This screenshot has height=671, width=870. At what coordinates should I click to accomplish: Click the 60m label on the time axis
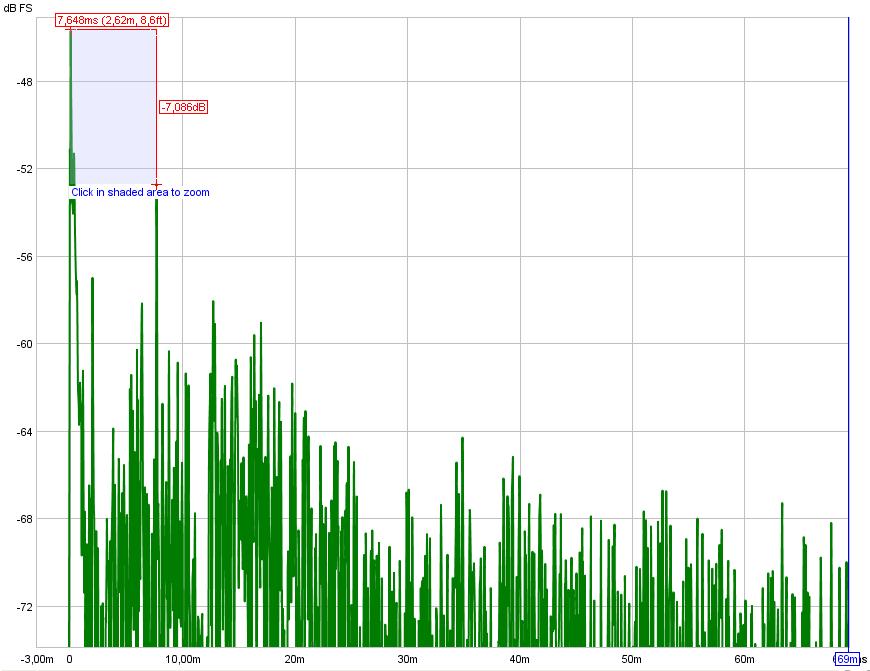[x=744, y=660]
